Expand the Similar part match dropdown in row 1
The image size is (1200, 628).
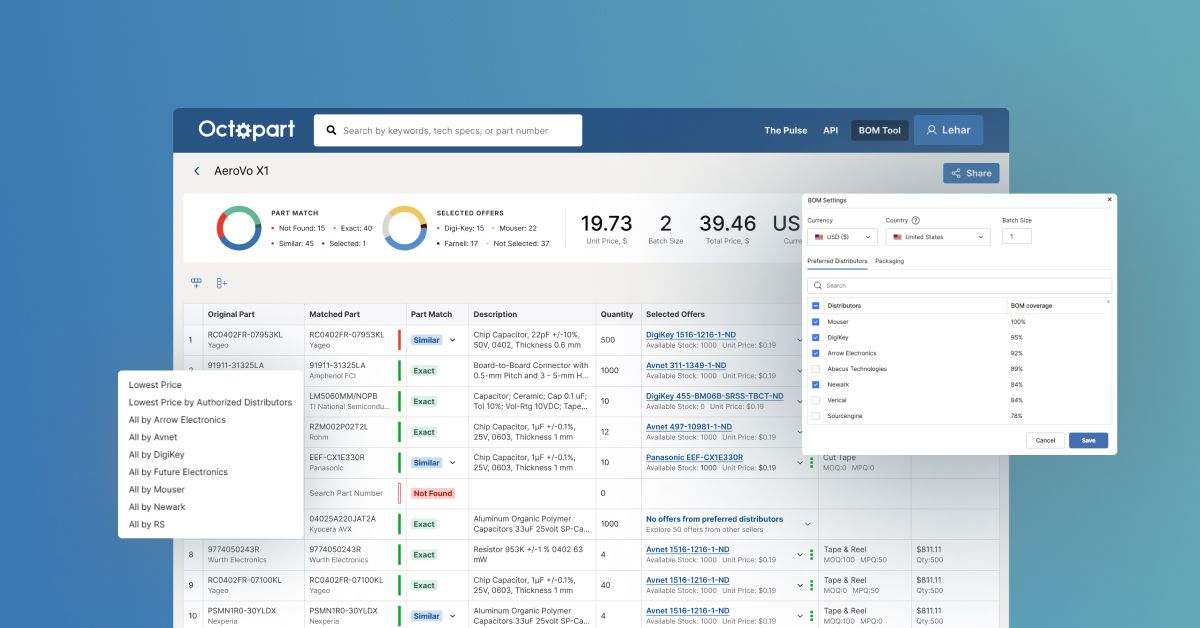[x=452, y=340]
